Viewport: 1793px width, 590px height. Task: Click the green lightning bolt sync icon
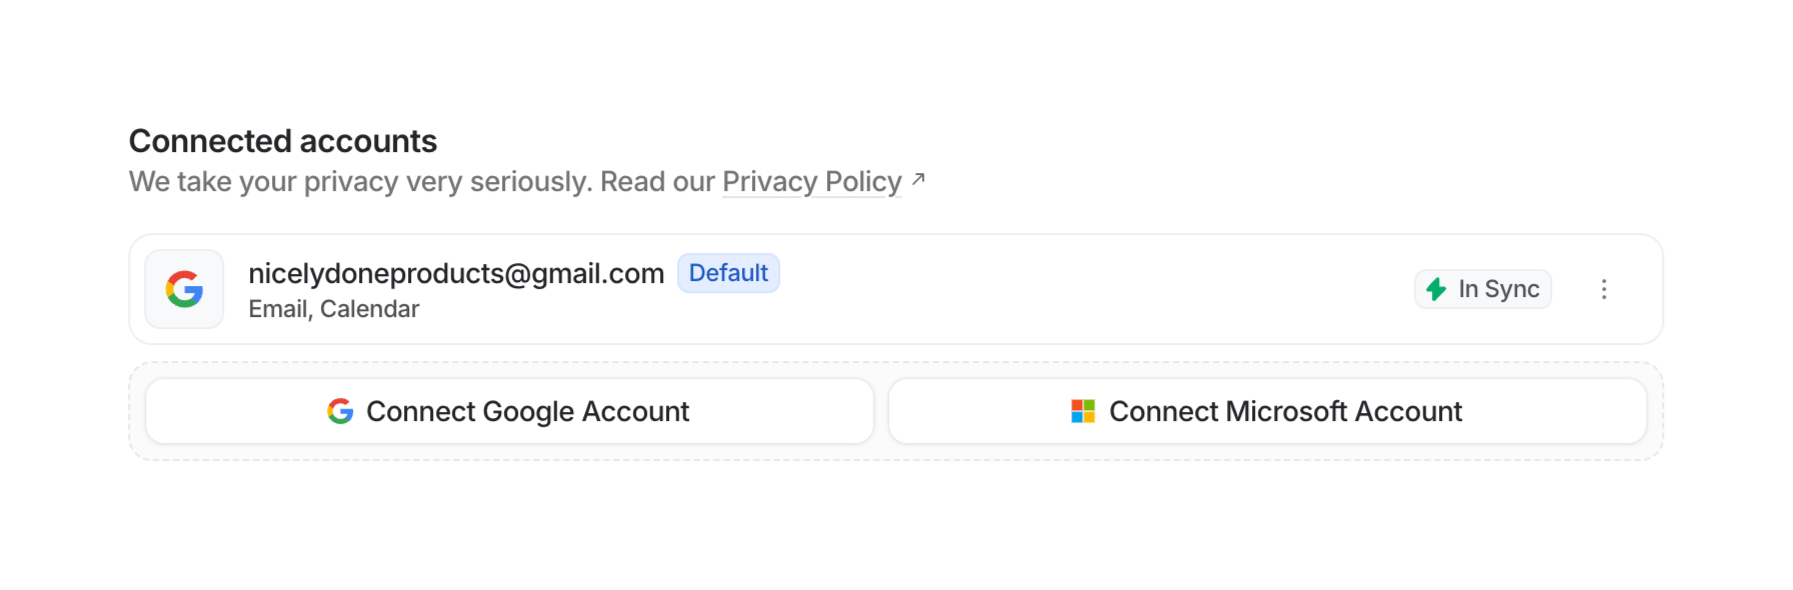click(x=1436, y=289)
